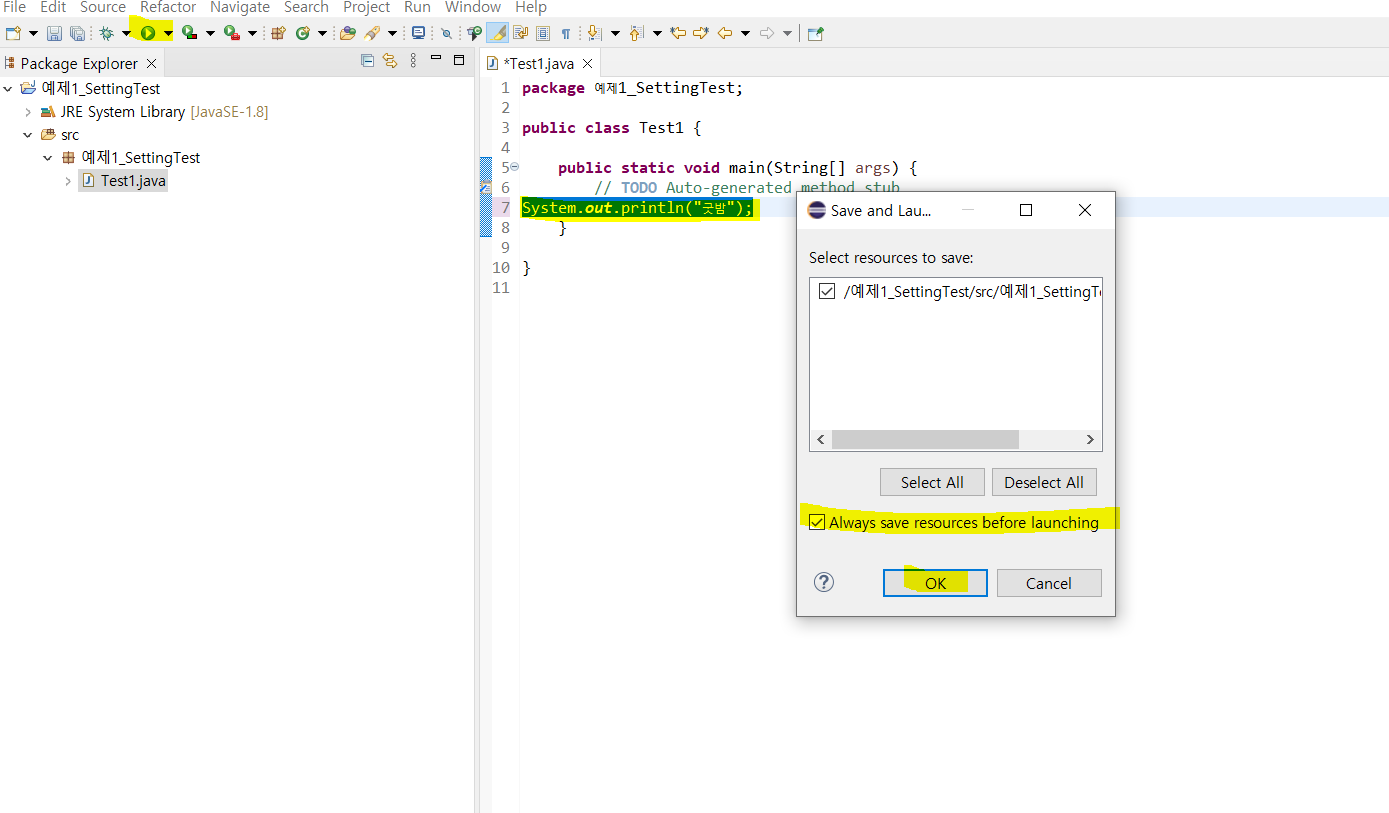Select Test1.java in Package Explorer
Screen dimensions: 1389x813
pos(123,181)
